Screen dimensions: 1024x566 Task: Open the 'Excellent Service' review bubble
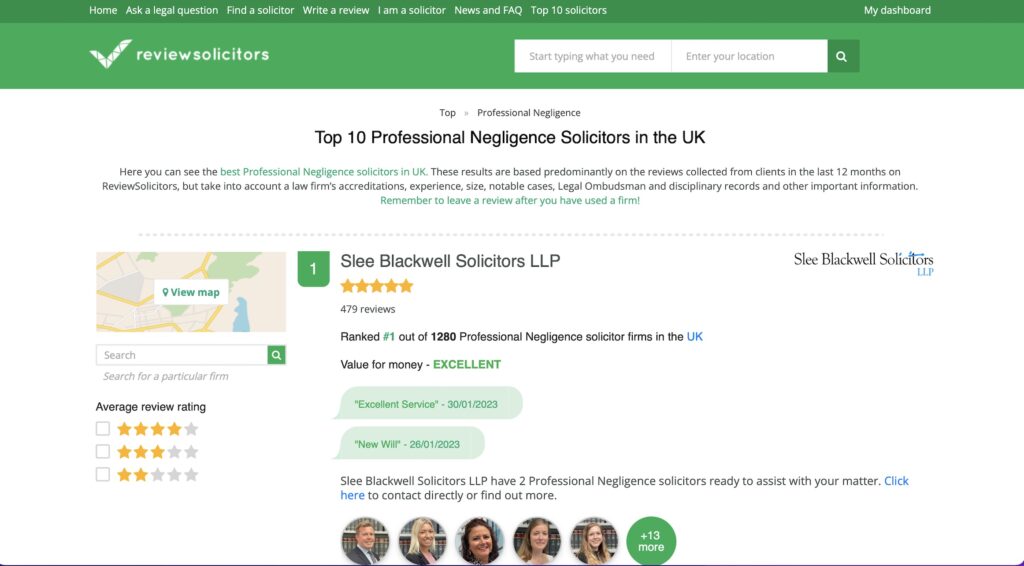[x=428, y=403]
